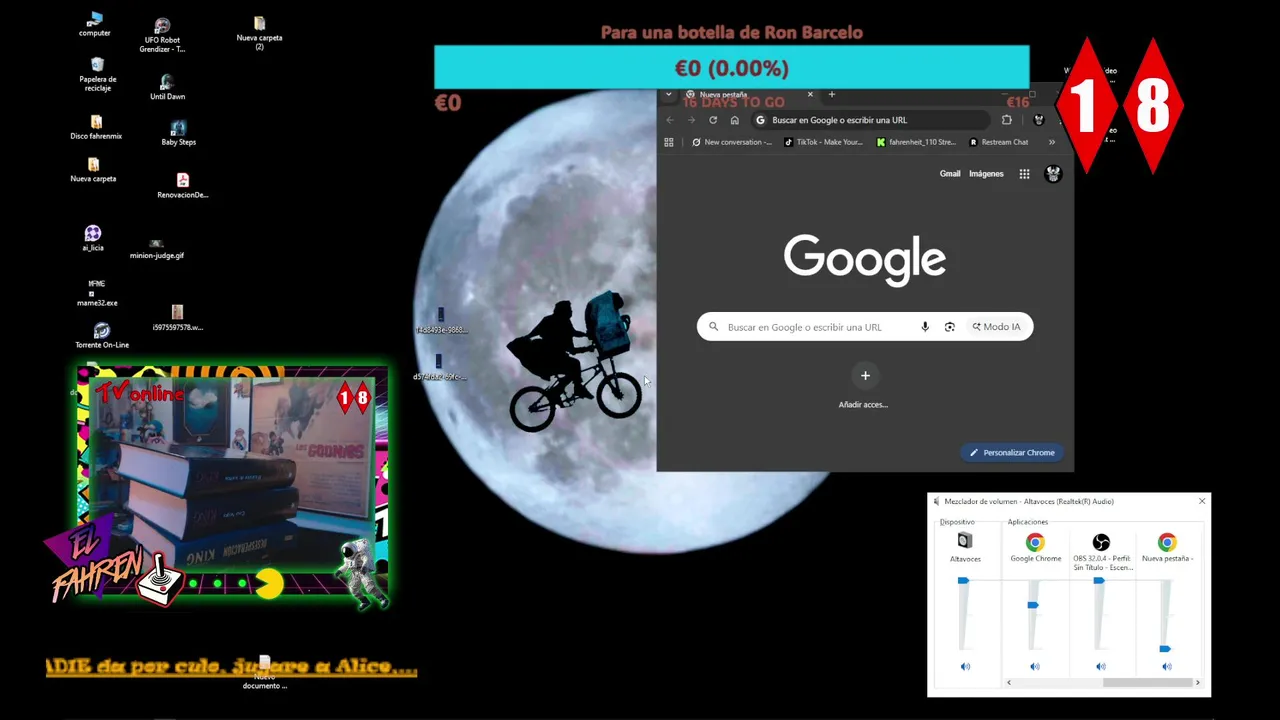Mute the Altavoces device speaker
The image size is (1280, 720).
(965, 666)
